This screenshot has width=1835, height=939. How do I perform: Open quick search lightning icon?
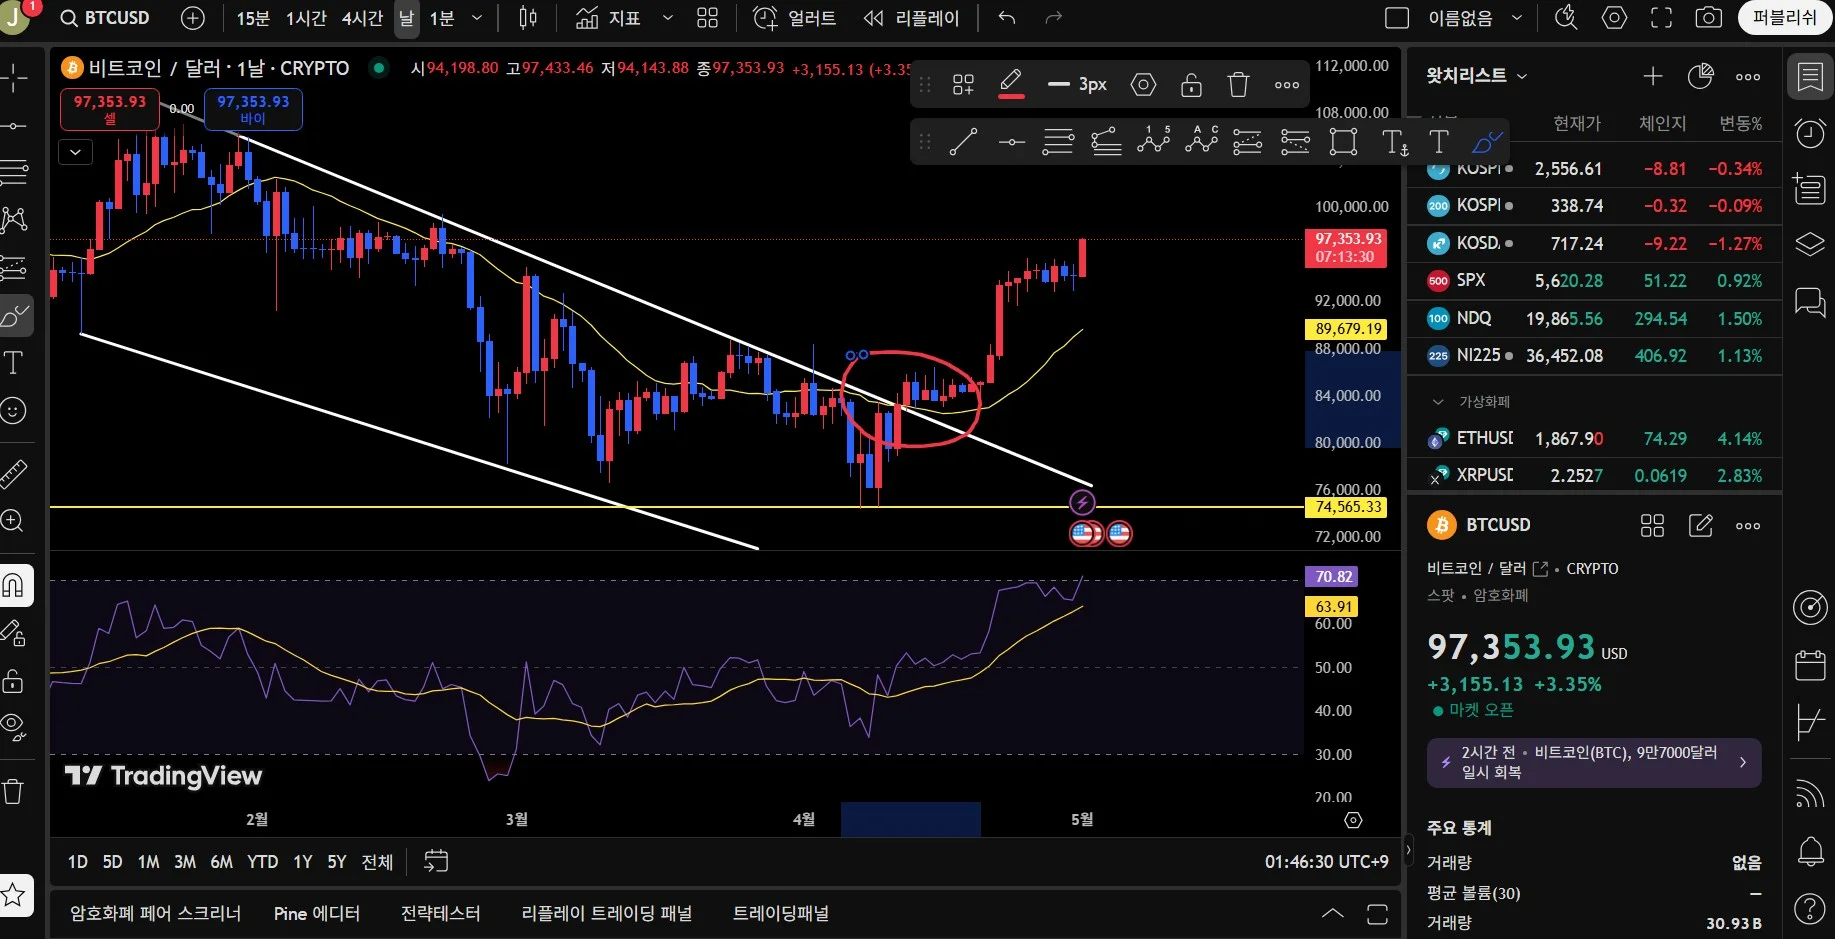[x=1566, y=18]
